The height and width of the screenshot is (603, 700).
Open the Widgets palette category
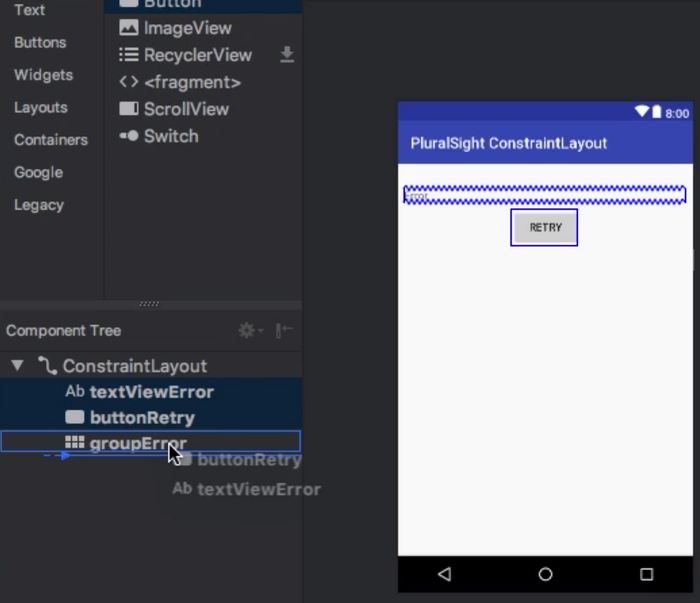point(43,75)
